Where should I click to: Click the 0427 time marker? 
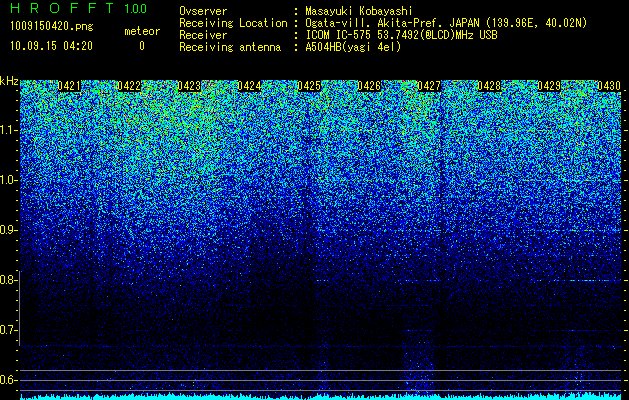[x=429, y=85]
